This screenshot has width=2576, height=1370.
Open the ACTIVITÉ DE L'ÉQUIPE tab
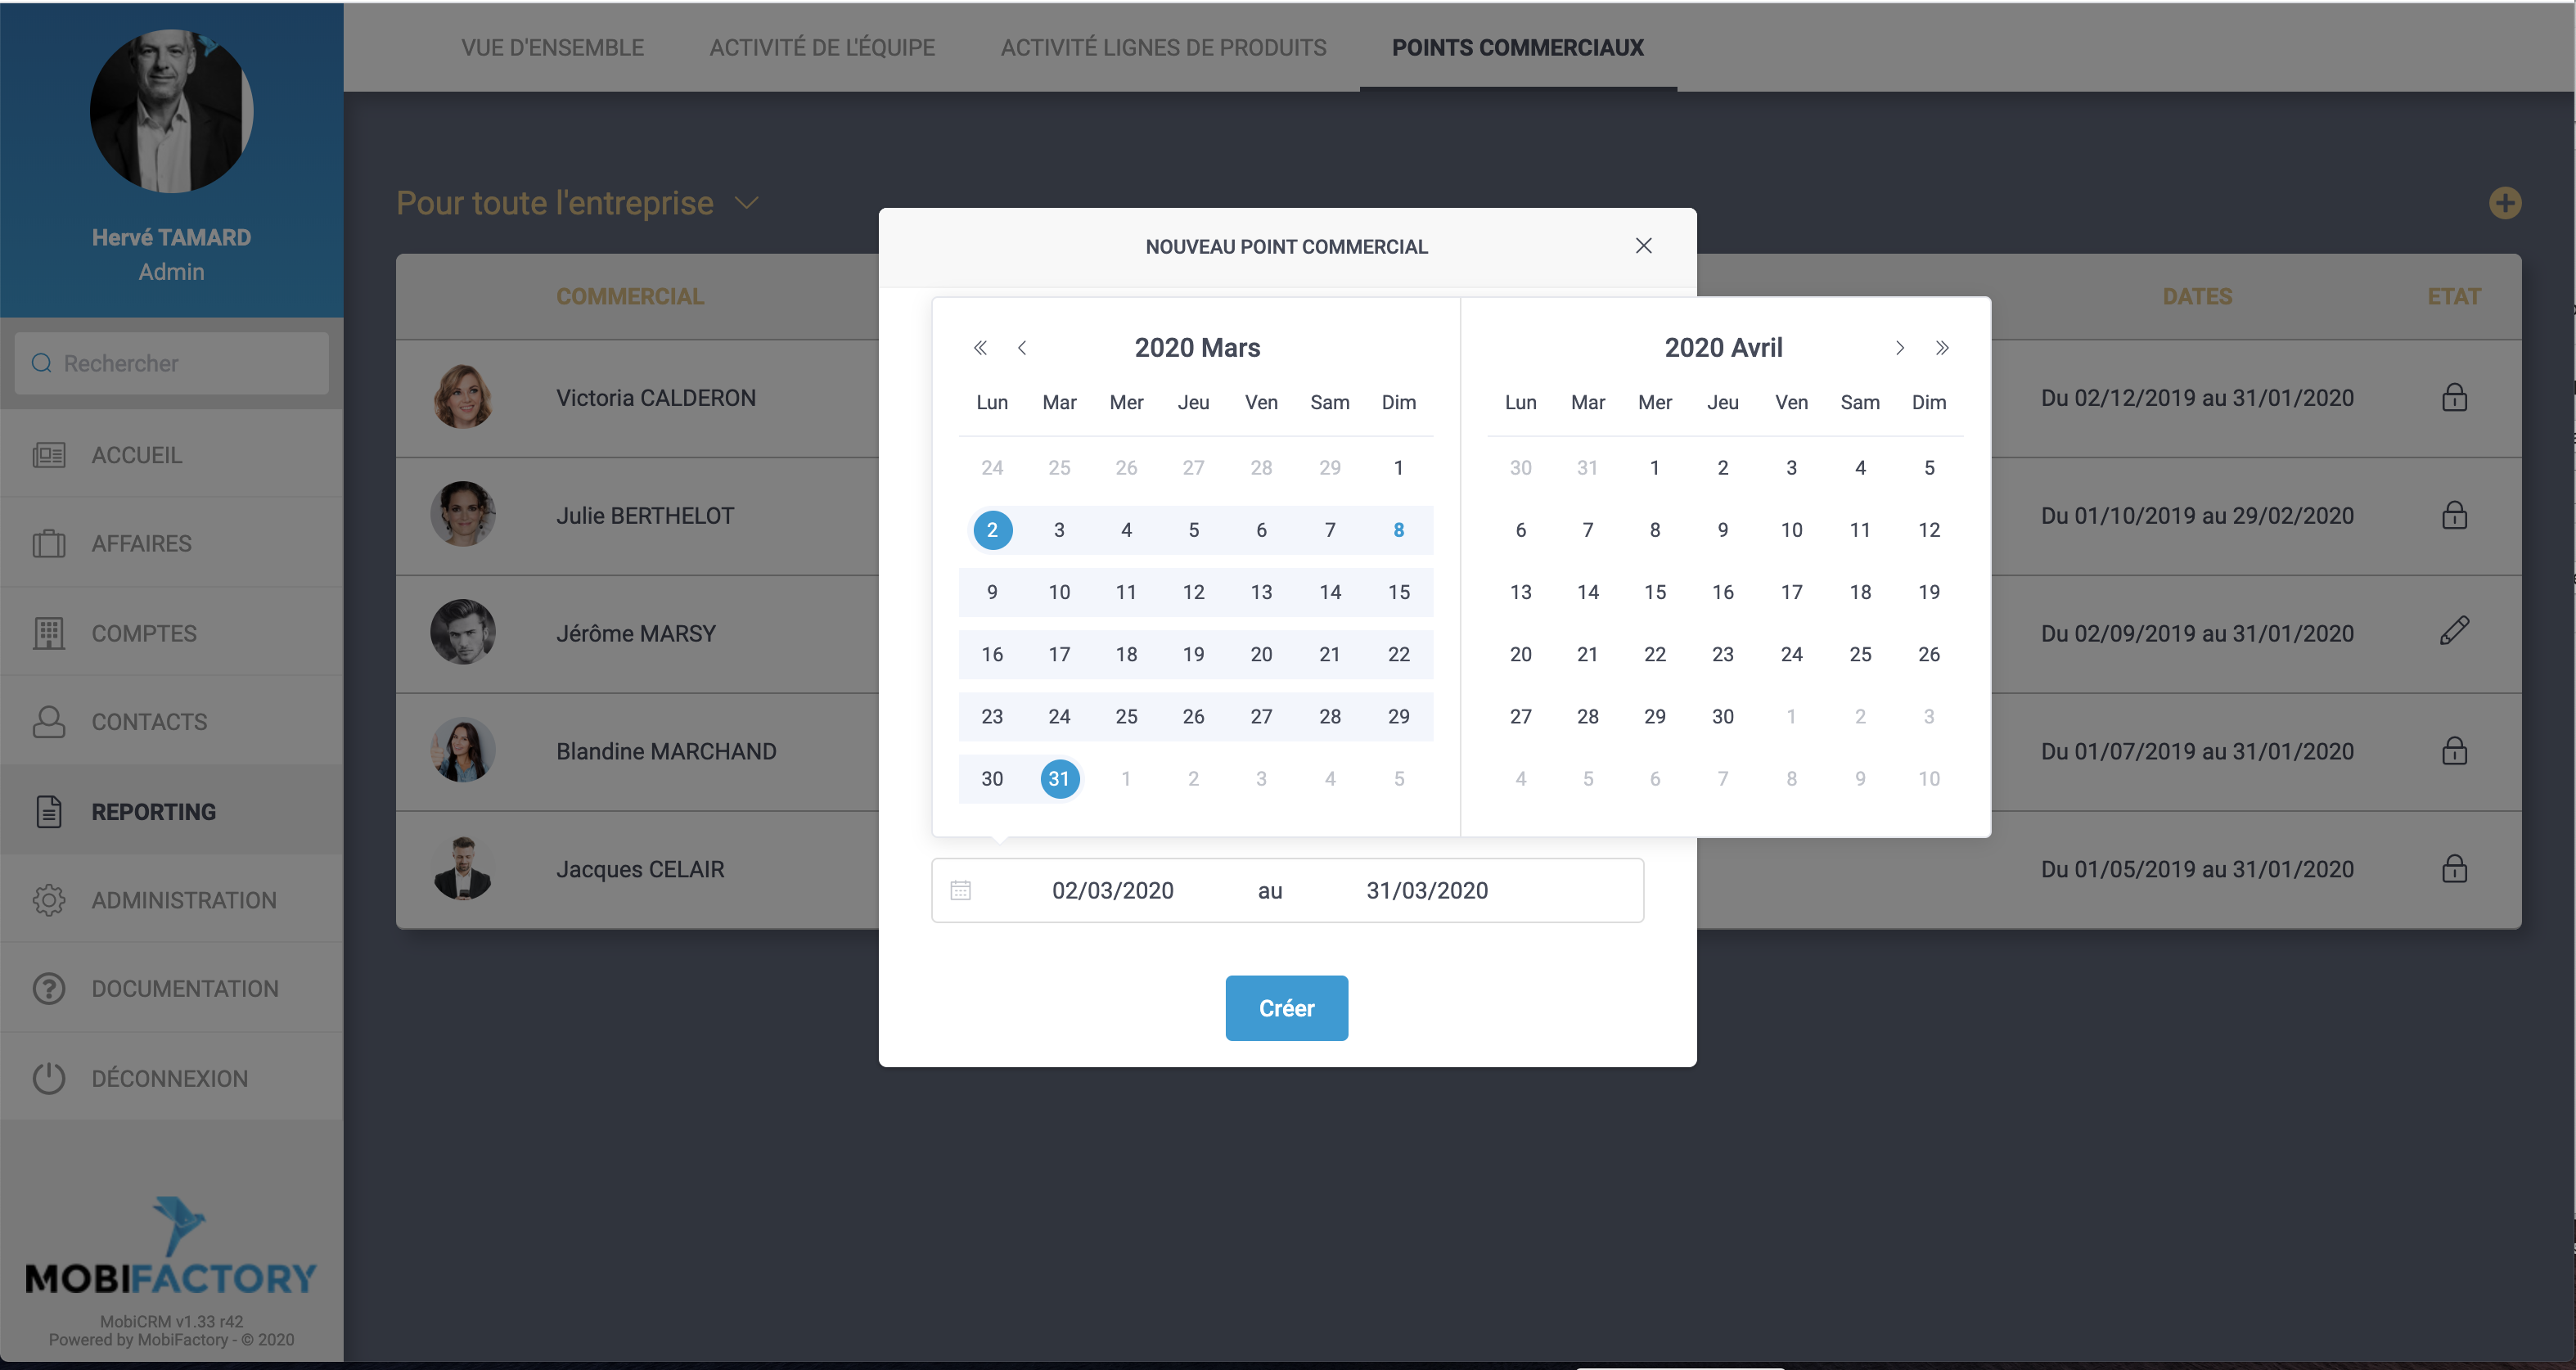(822, 47)
